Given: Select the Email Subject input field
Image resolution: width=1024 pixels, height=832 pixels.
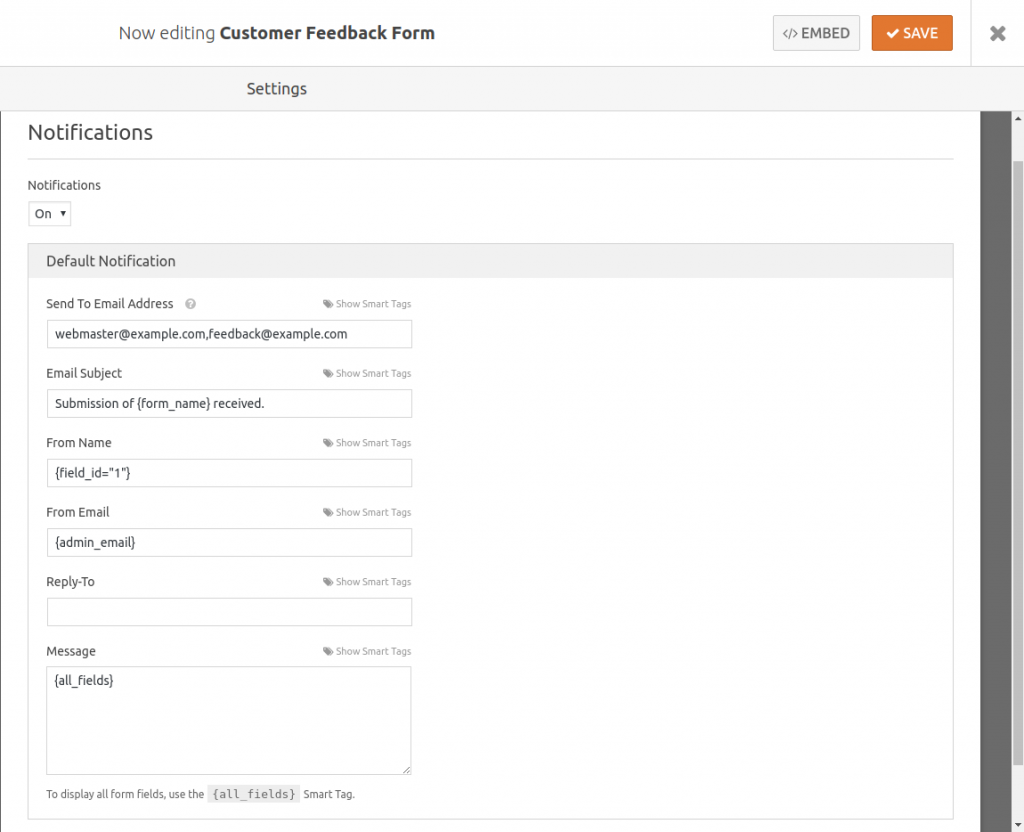Looking at the screenshot, I should 229,403.
